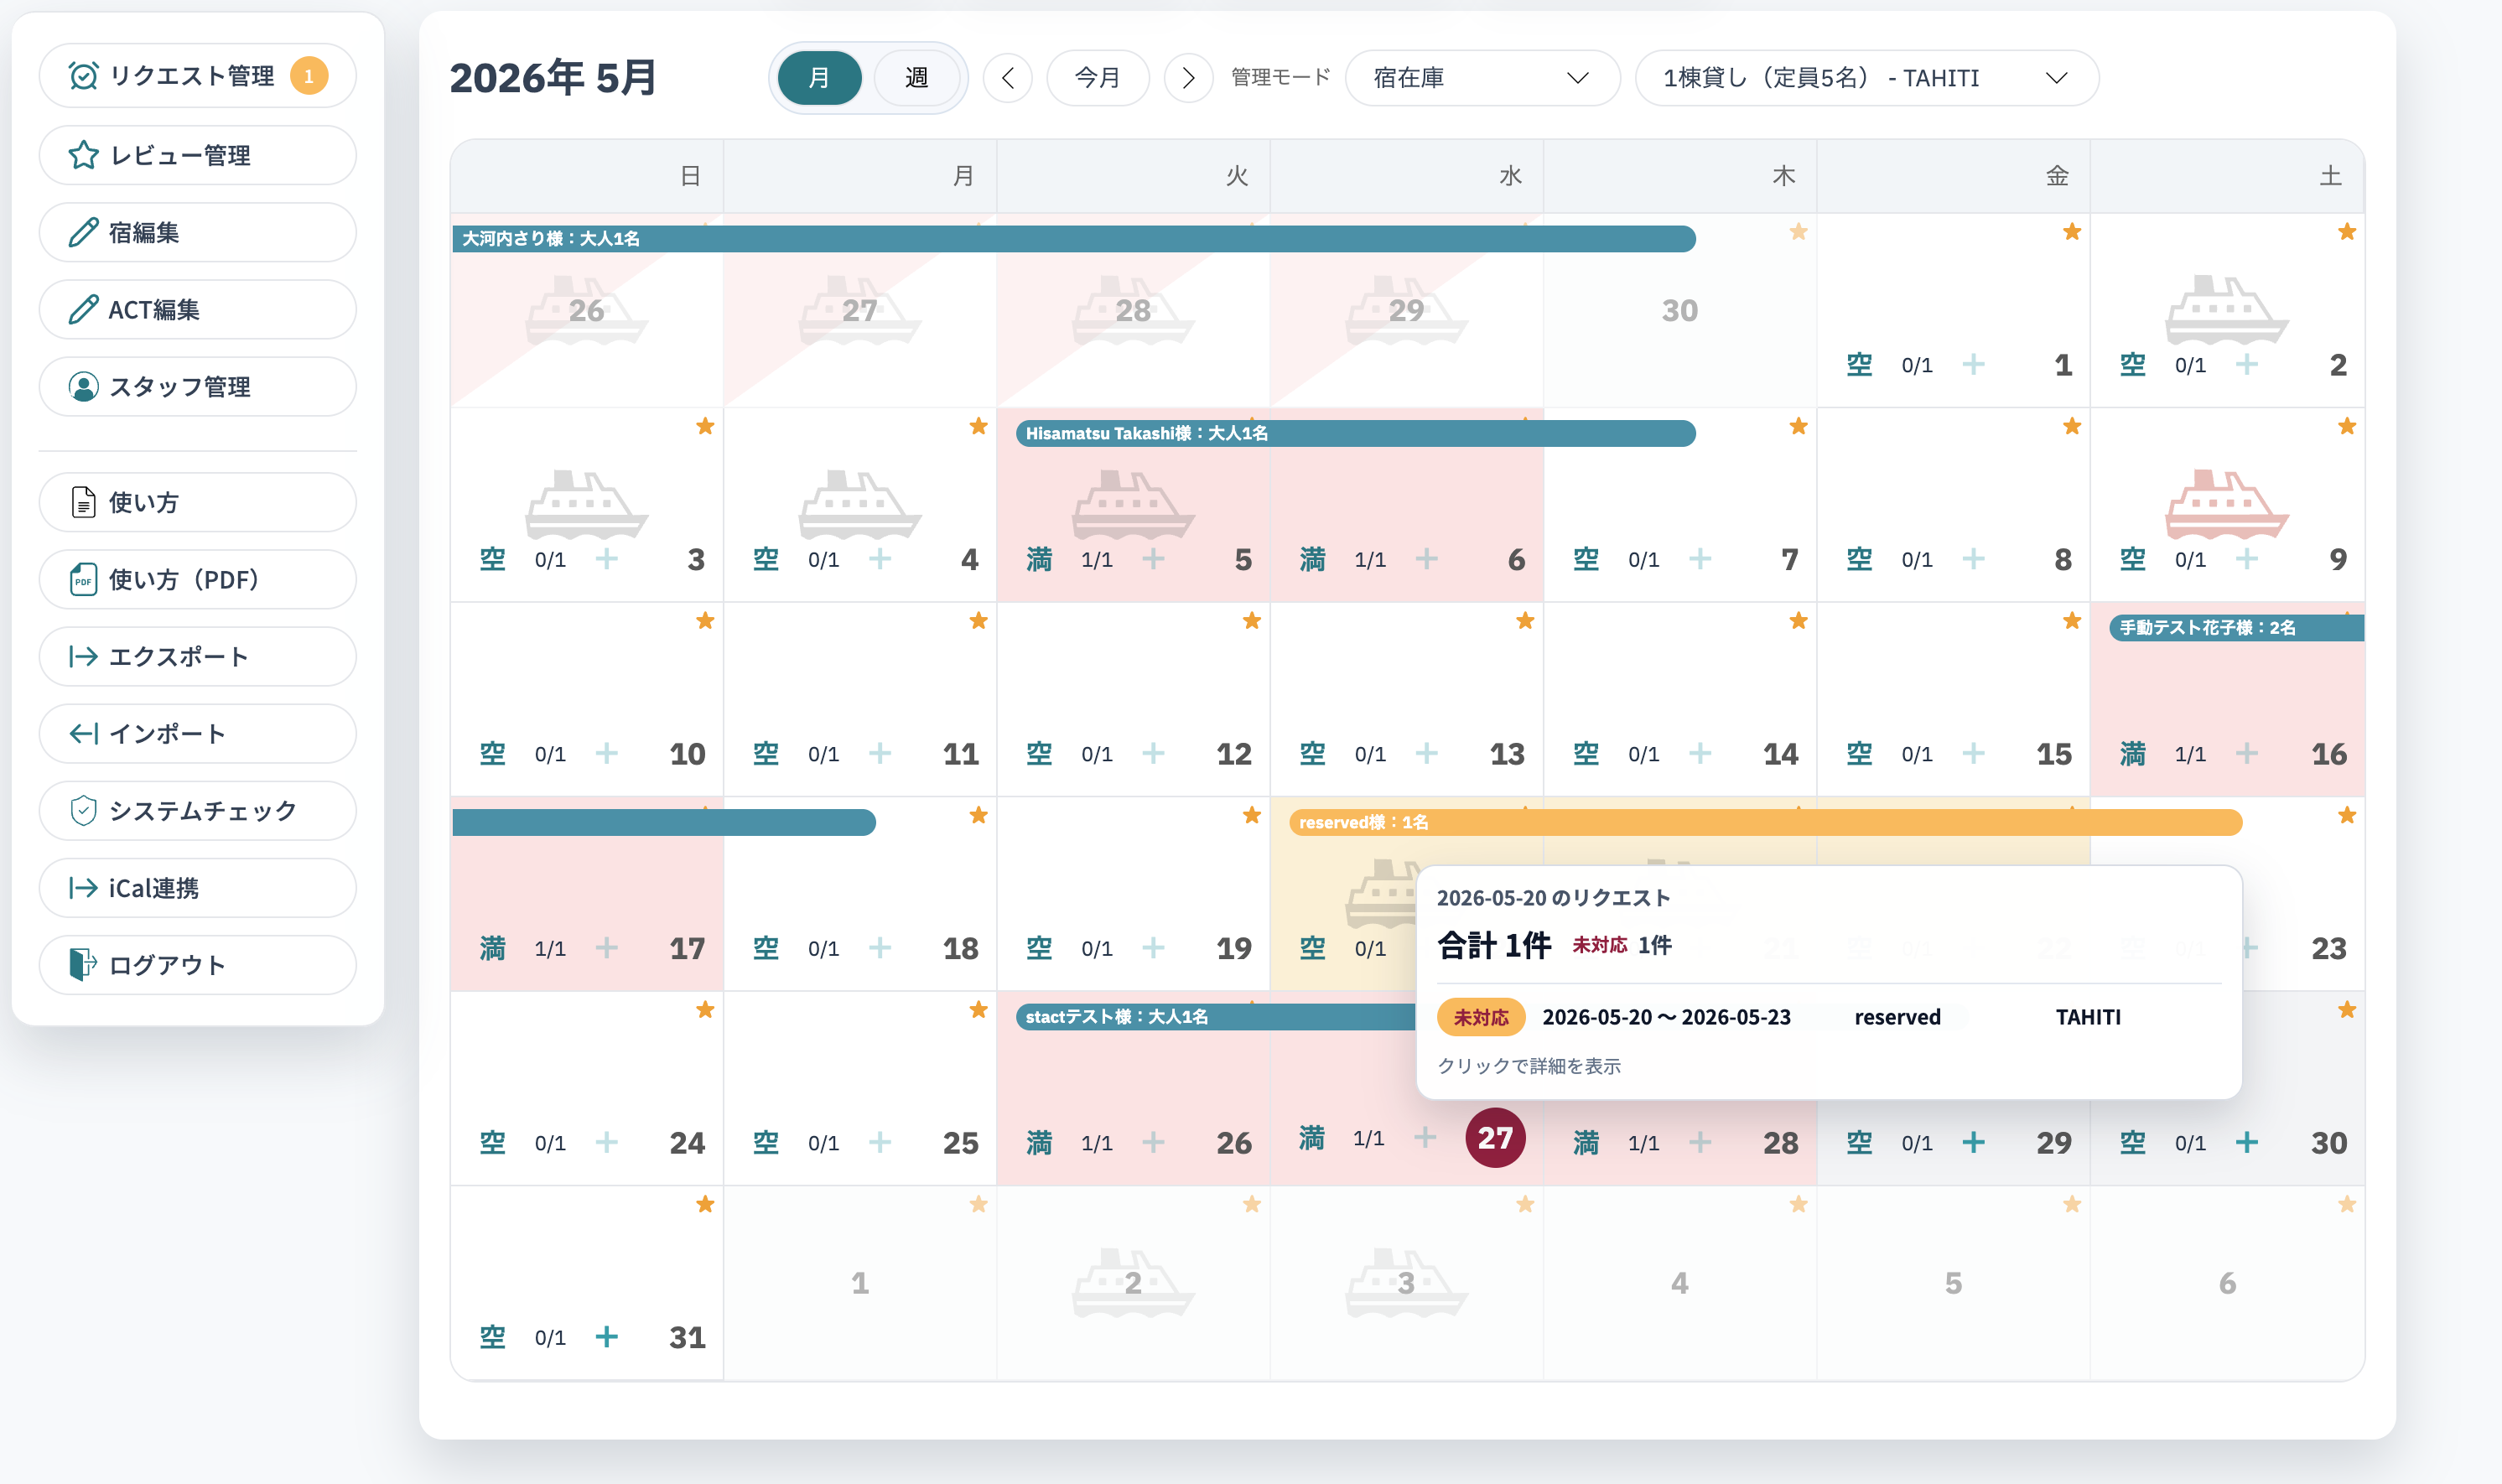
Task: Click the 宿編集 pencil icon
Action: [x=83, y=232]
